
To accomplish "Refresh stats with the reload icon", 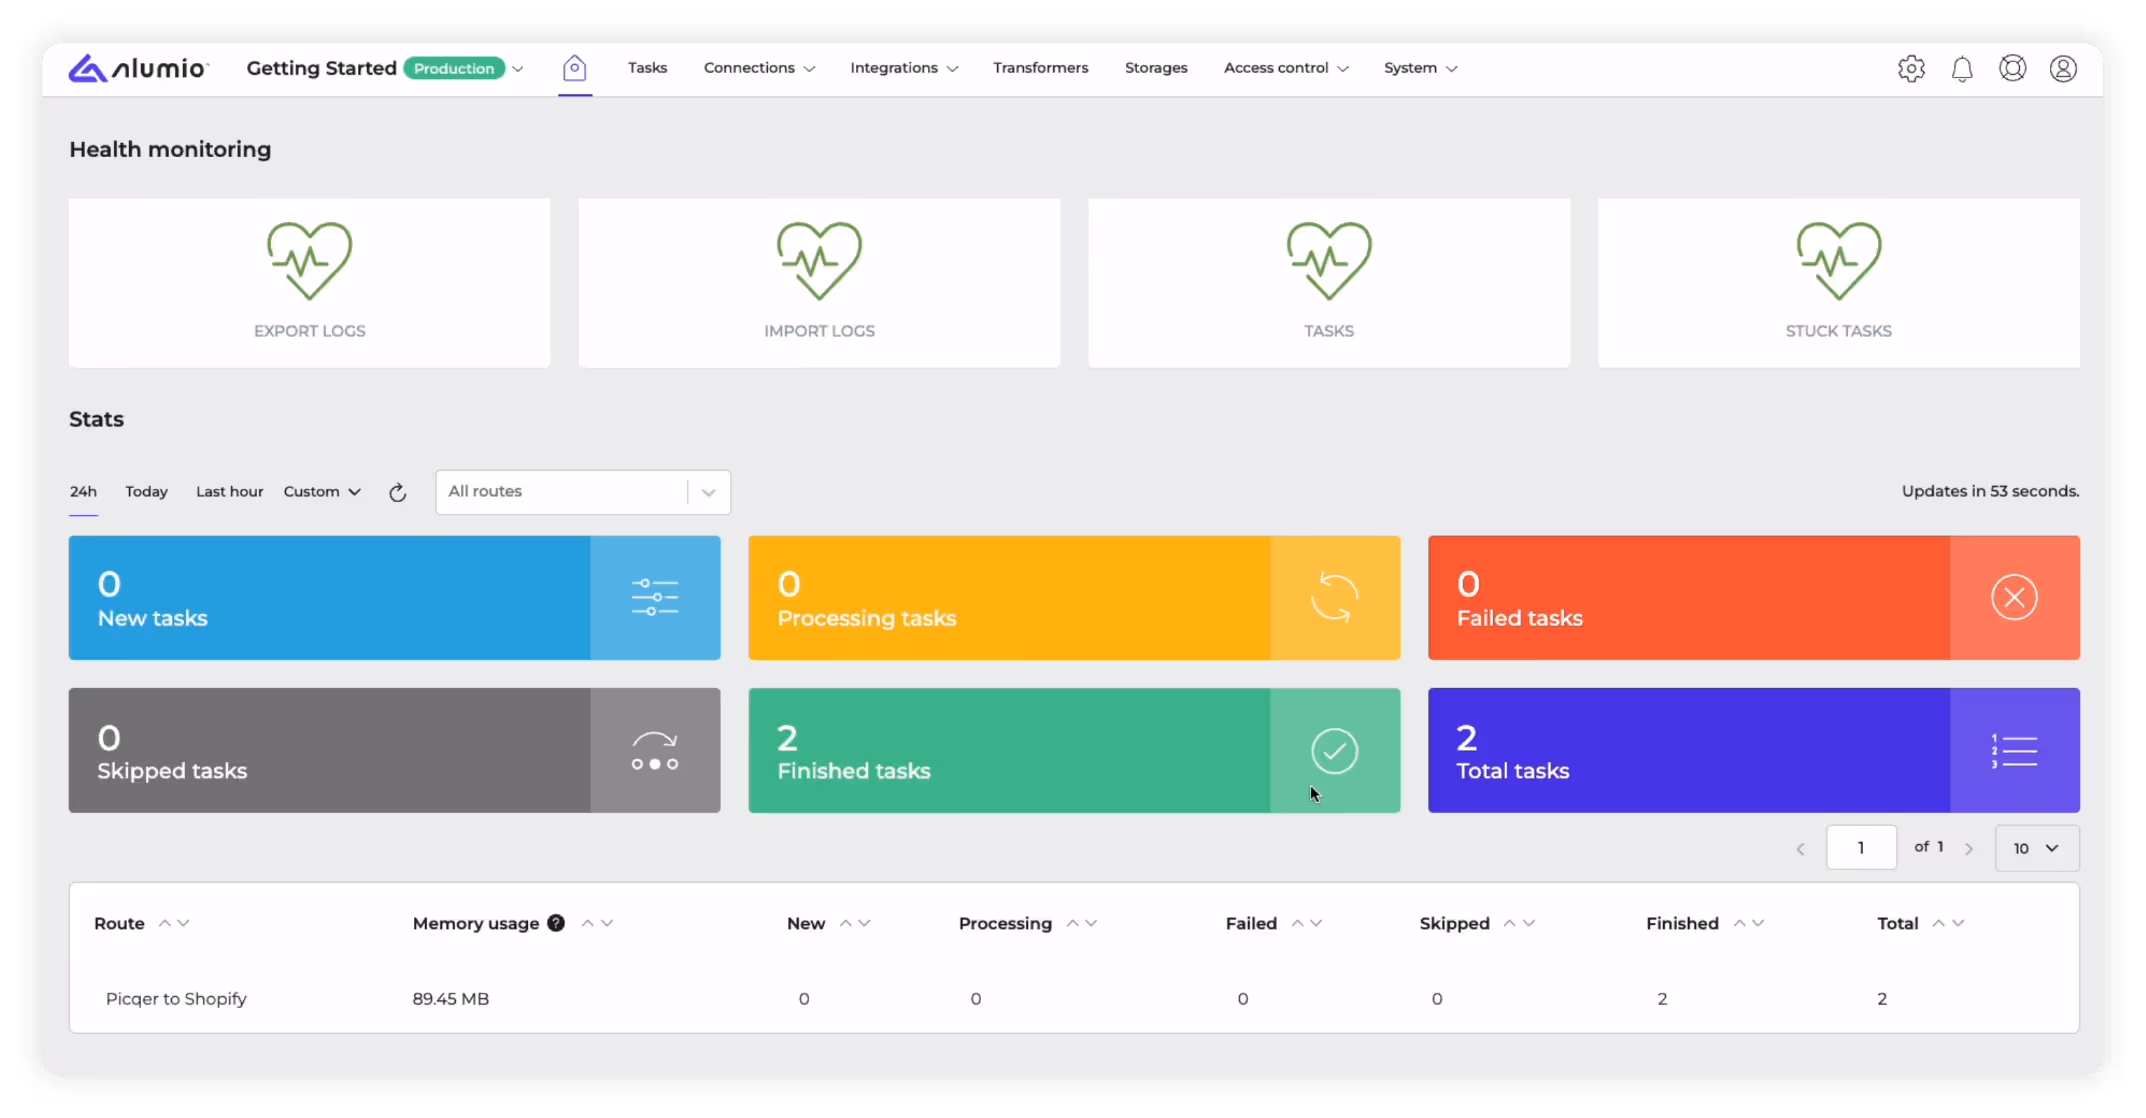I will click(397, 493).
